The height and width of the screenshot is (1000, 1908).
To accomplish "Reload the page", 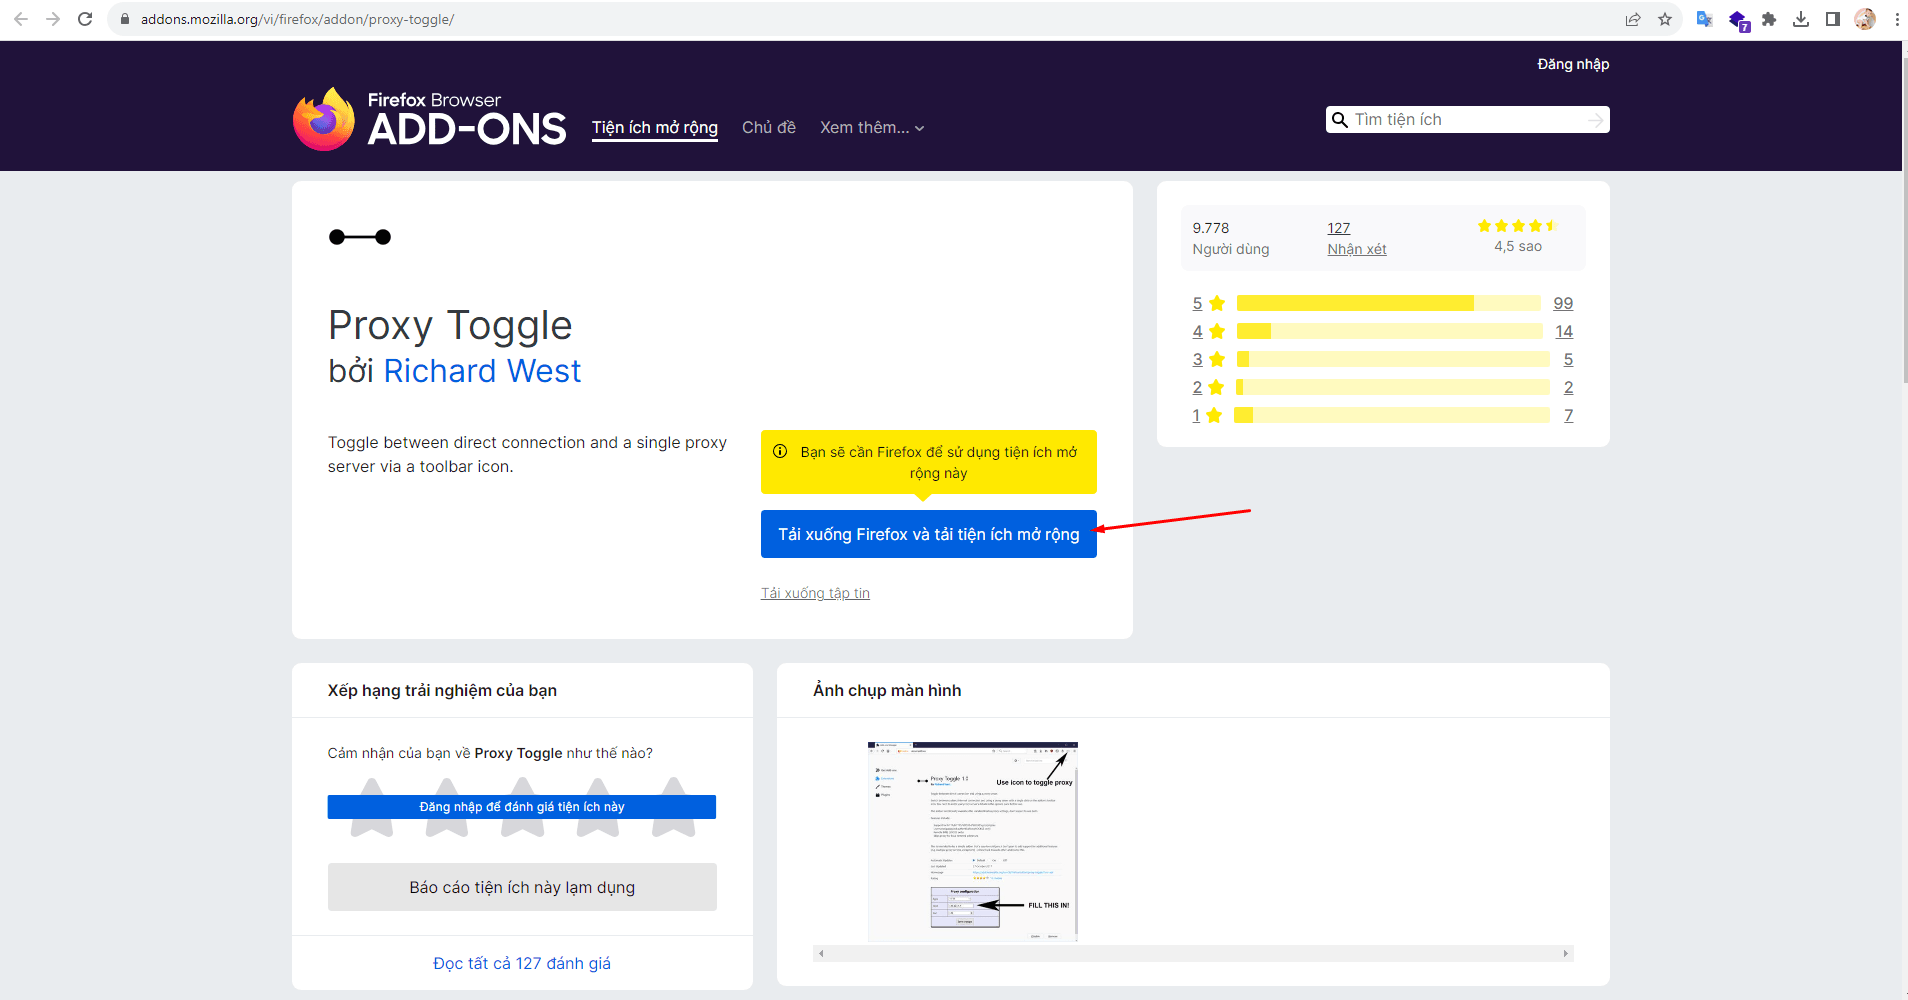I will 85,19.
